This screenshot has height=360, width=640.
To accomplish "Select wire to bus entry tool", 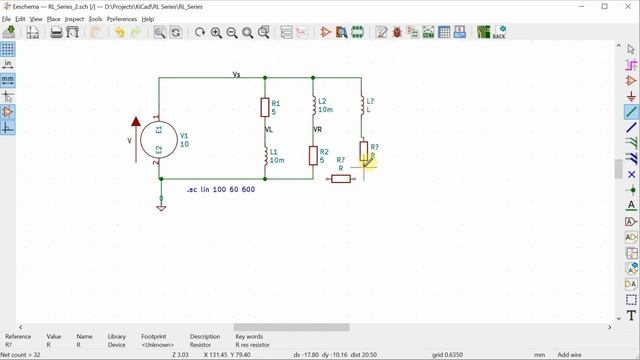I will (x=631, y=143).
